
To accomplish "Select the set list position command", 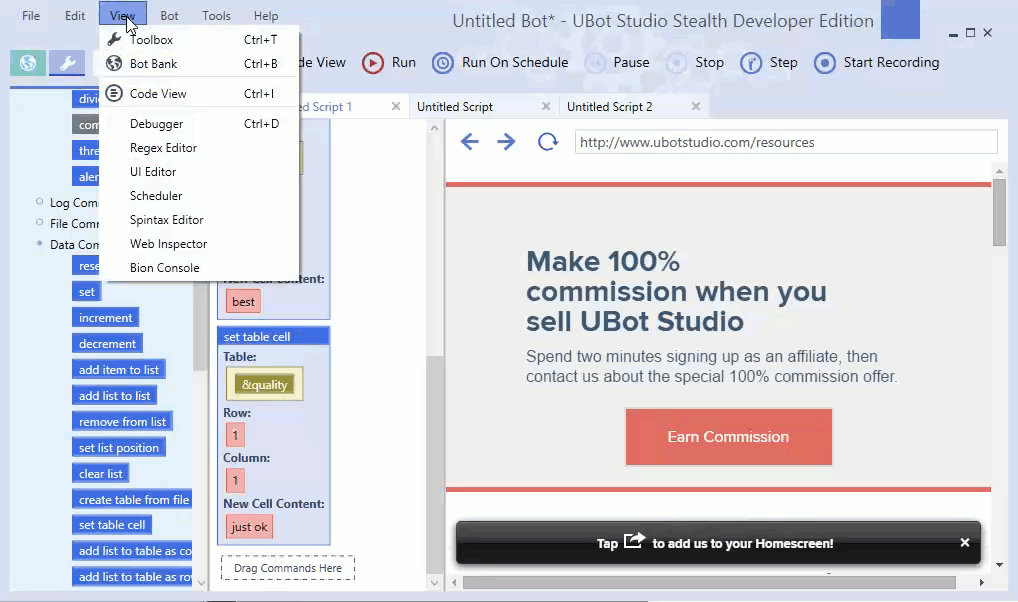I will pos(119,447).
